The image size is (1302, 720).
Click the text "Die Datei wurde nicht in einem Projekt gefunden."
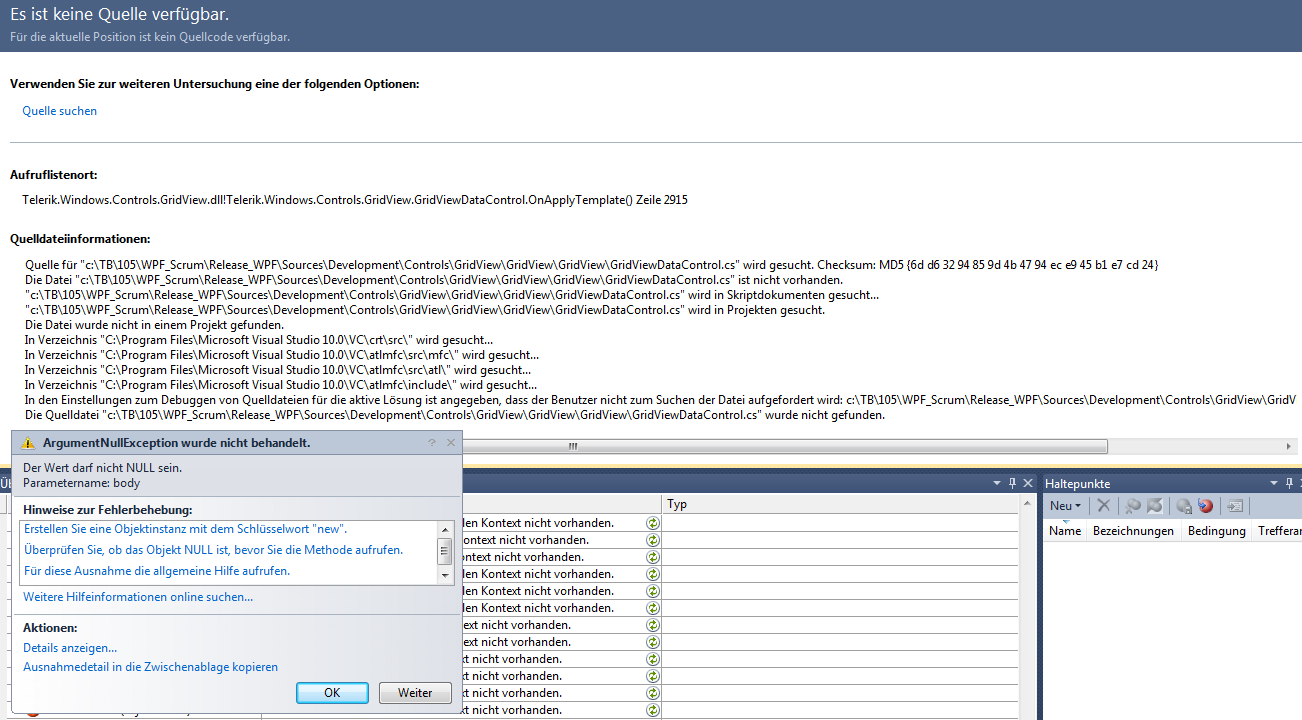154,325
